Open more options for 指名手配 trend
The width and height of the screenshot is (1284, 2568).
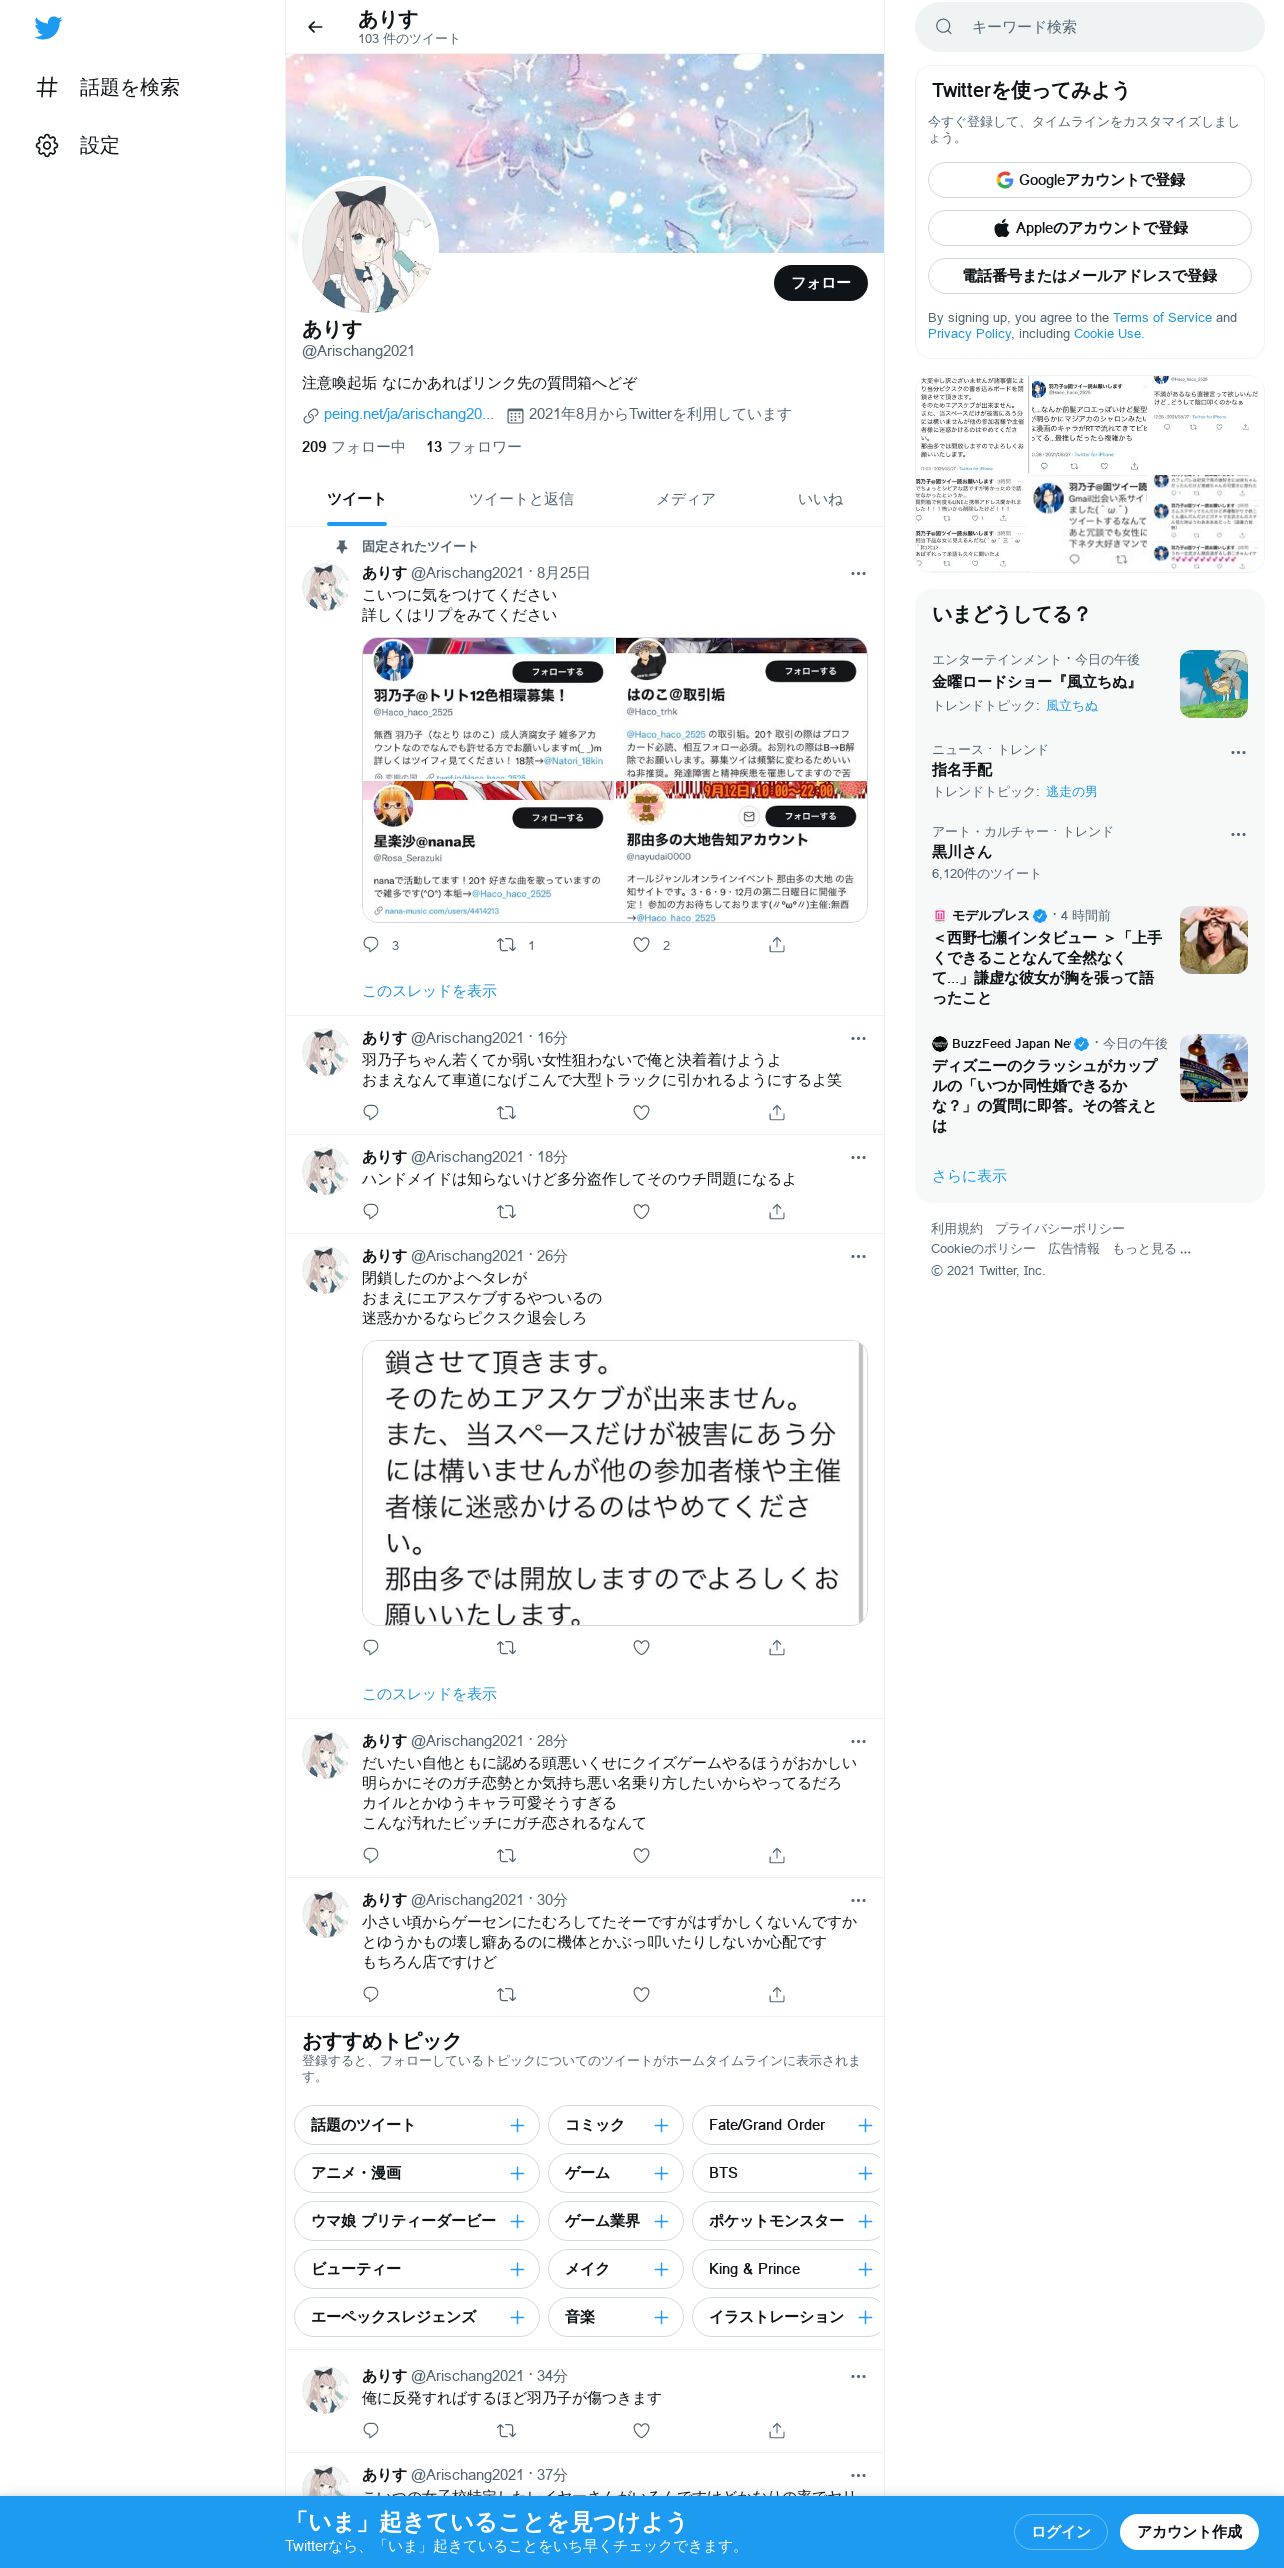click(x=1238, y=752)
